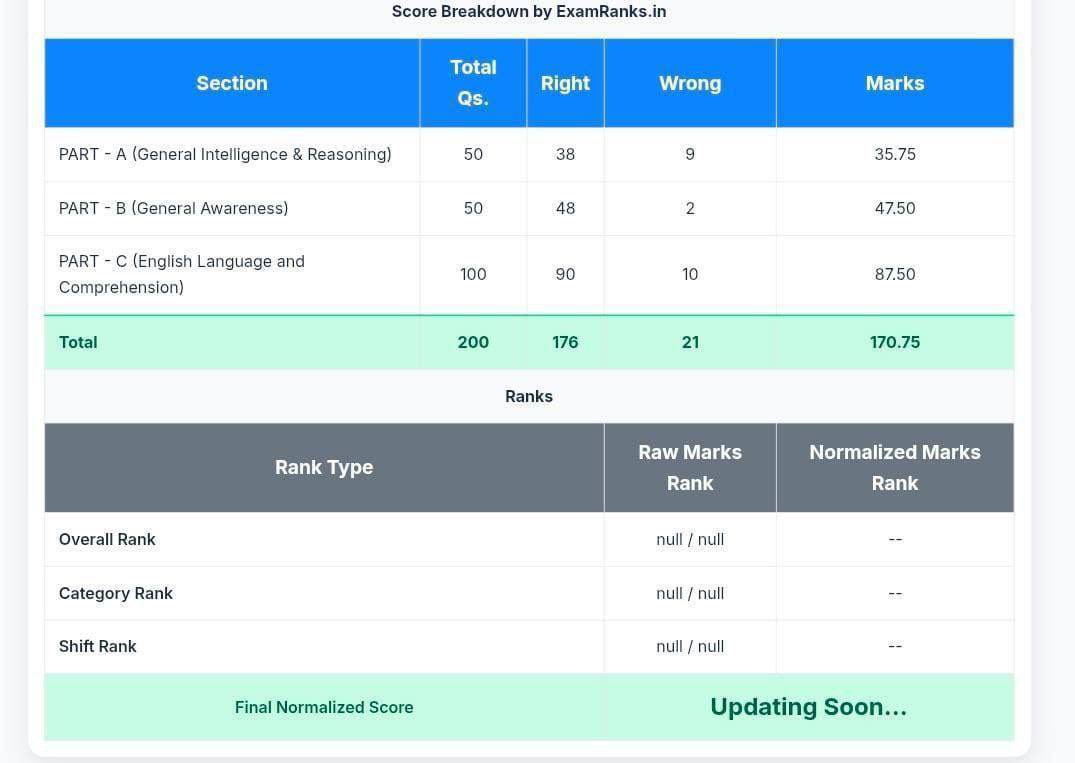The width and height of the screenshot is (1075, 763).
Task: Select the PART - A General Intelligence row label
Action: [225, 154]
